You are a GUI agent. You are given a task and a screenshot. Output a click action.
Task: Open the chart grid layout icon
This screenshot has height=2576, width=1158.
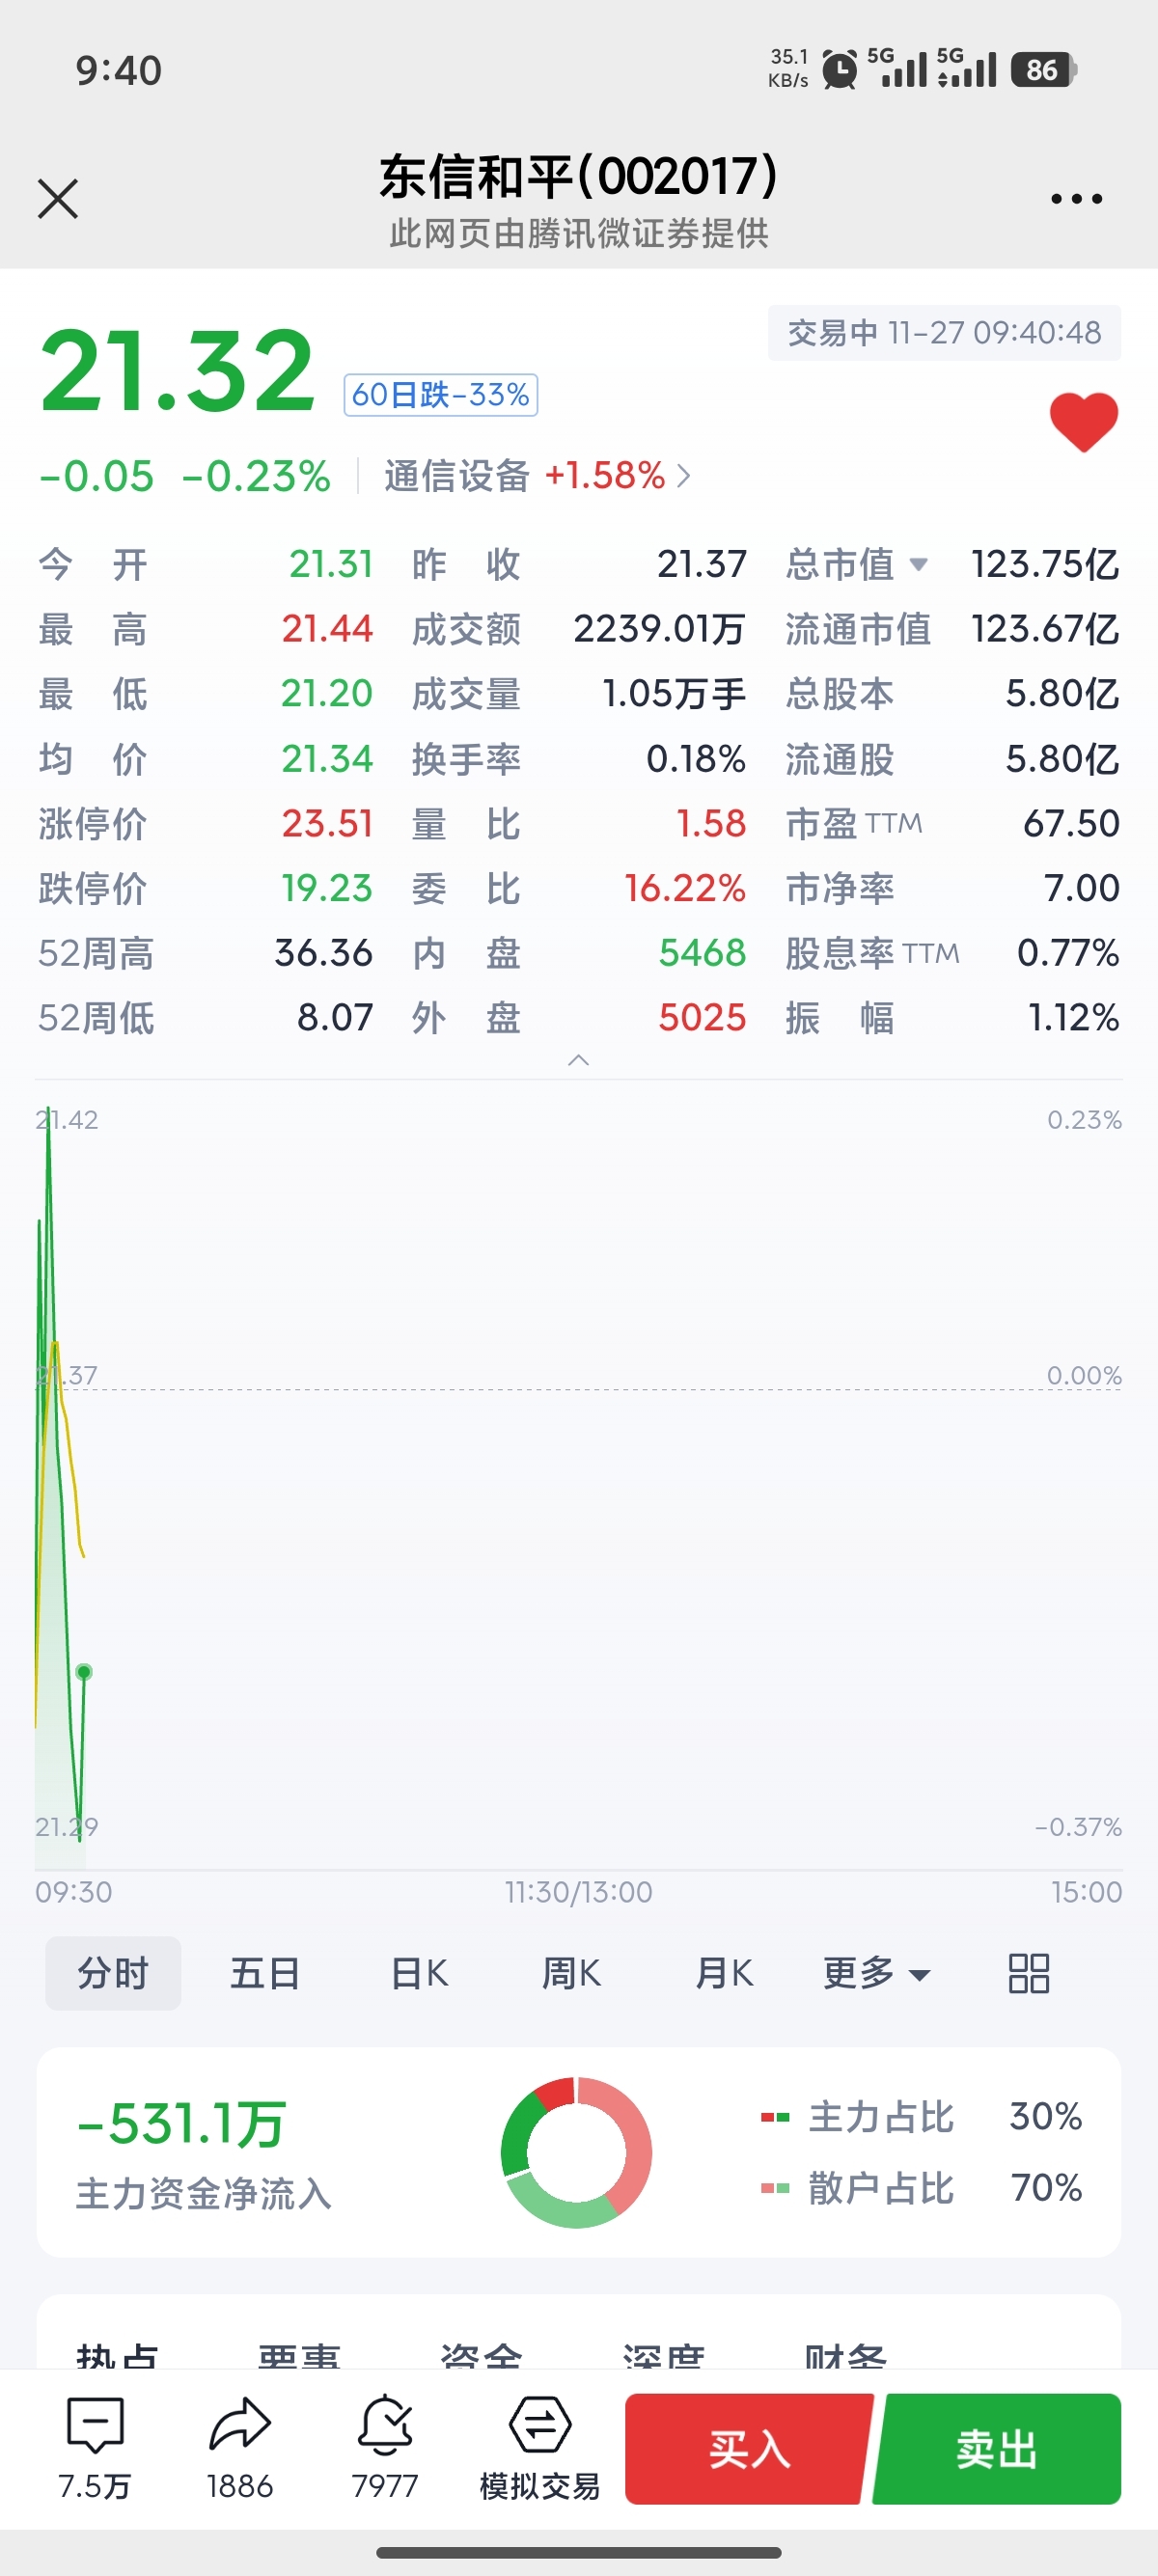point(1028,1973)
